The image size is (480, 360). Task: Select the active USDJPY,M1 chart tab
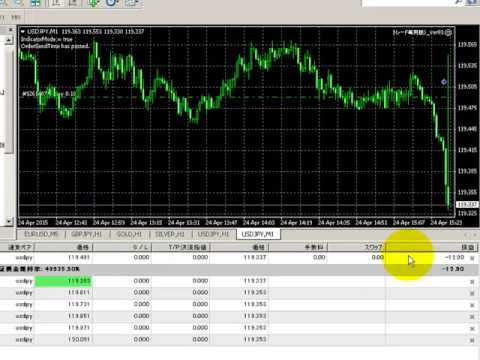click(x=258, y=234)
